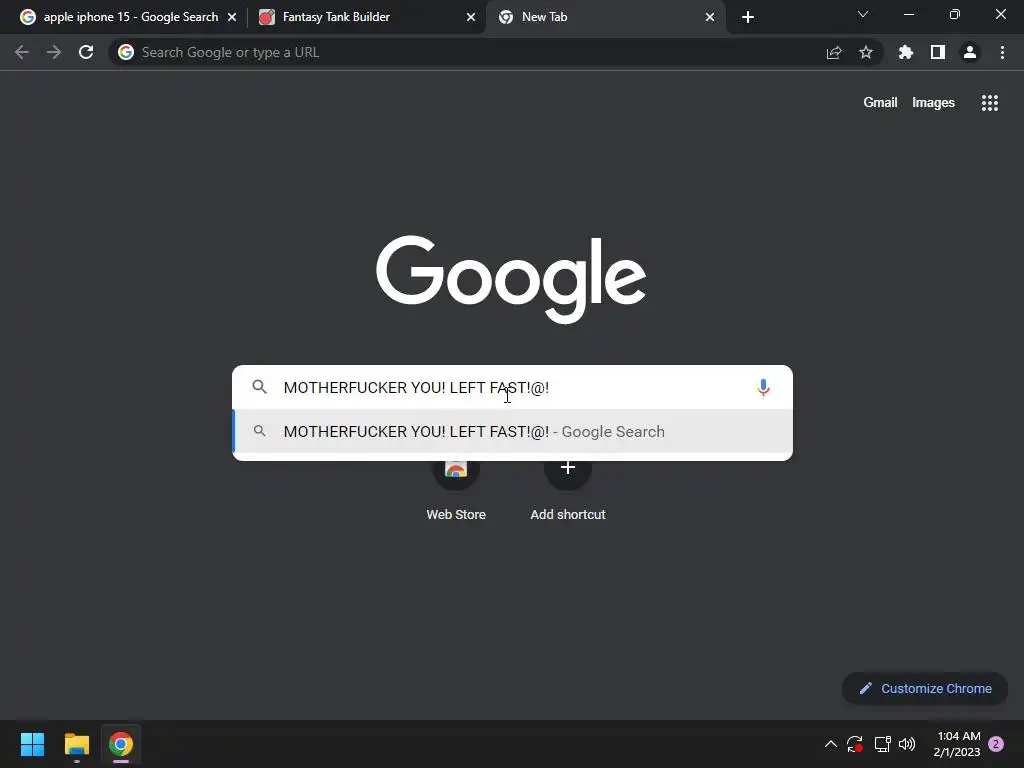The height and width of the screenshot is (768, 1024).
Task: Open the Gmail link
Action: point(880,103)
